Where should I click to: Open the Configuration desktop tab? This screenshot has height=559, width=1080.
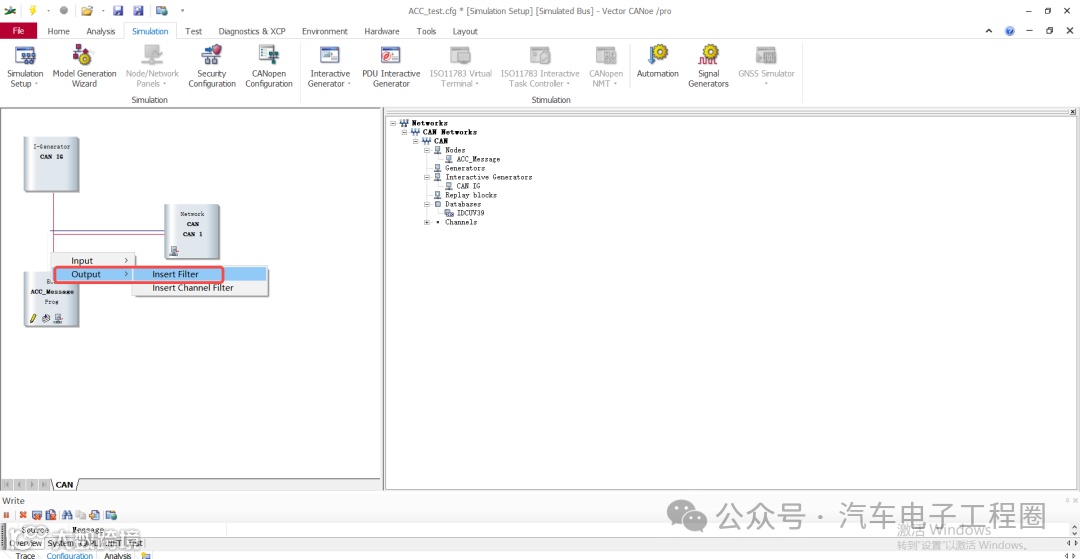click(70, 556)
